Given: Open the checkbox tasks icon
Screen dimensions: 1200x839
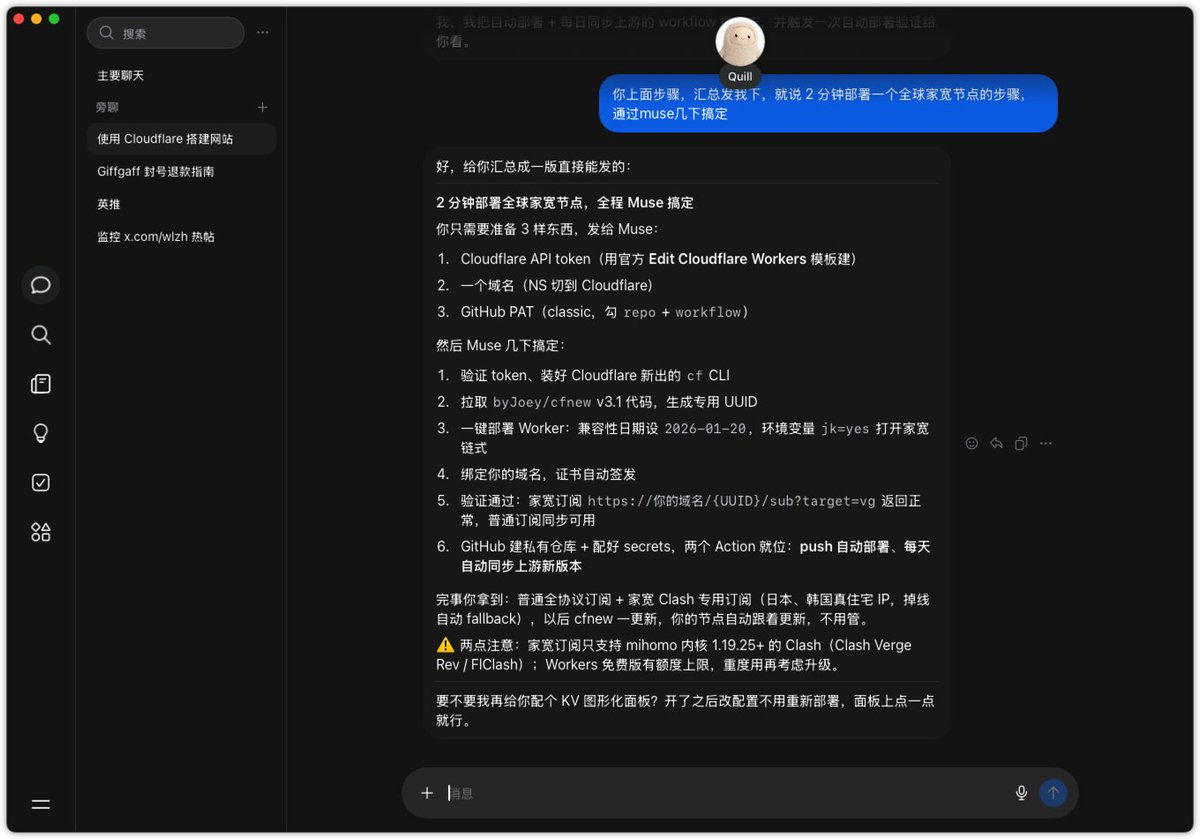Looking at the screenshot, I should tap(41, 483).
